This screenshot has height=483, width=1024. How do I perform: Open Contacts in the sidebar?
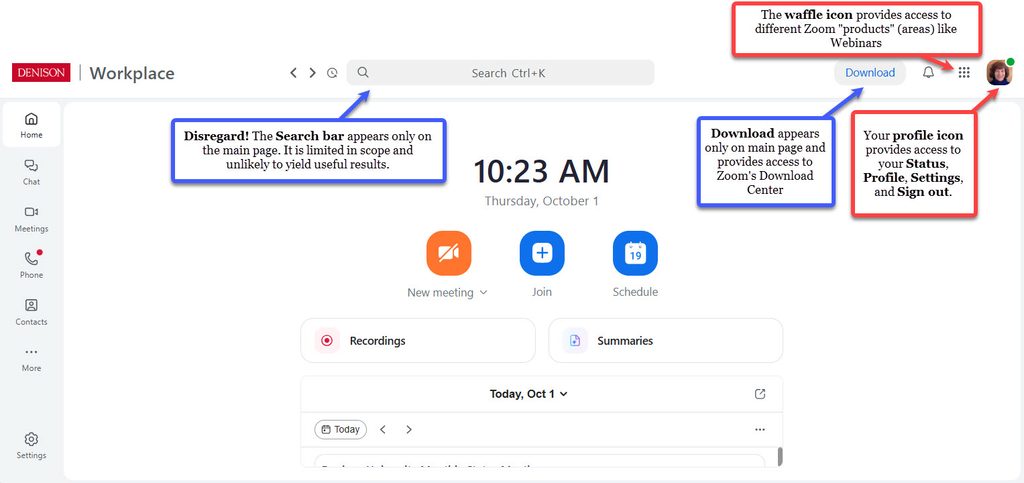(31, 312)
